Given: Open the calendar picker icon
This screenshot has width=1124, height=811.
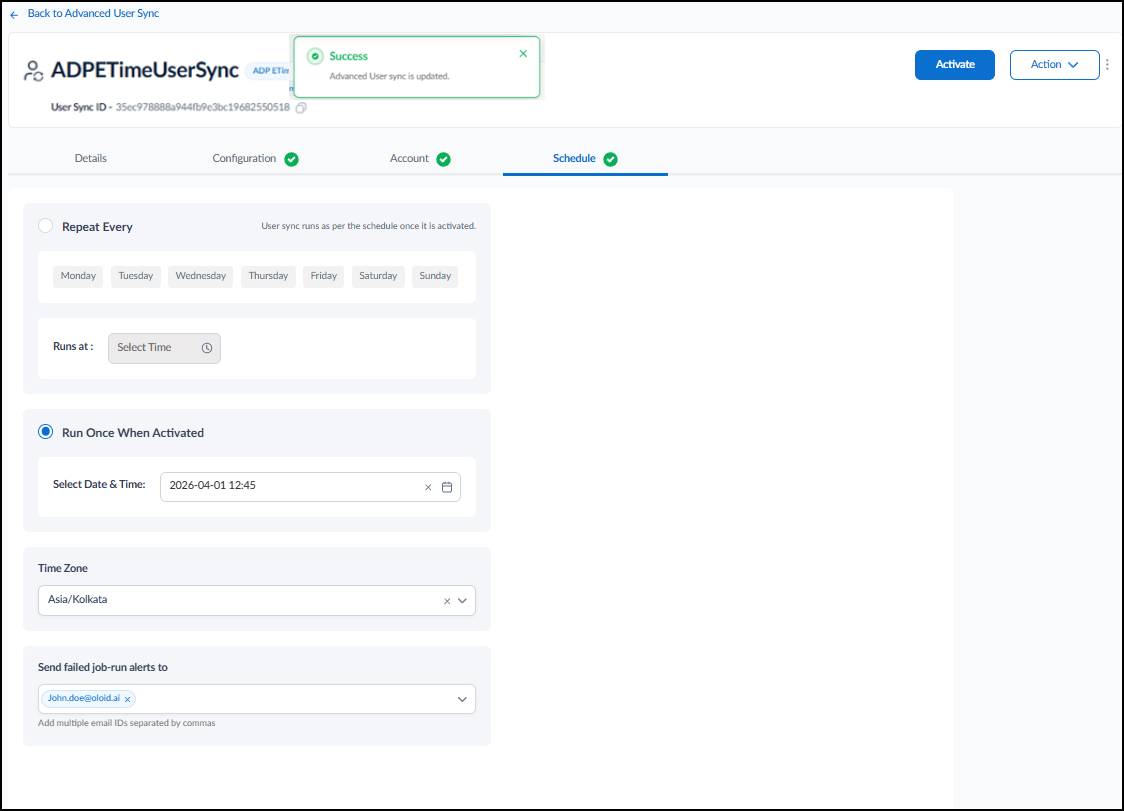Looking at the screenshot, I should click(447, 487).
